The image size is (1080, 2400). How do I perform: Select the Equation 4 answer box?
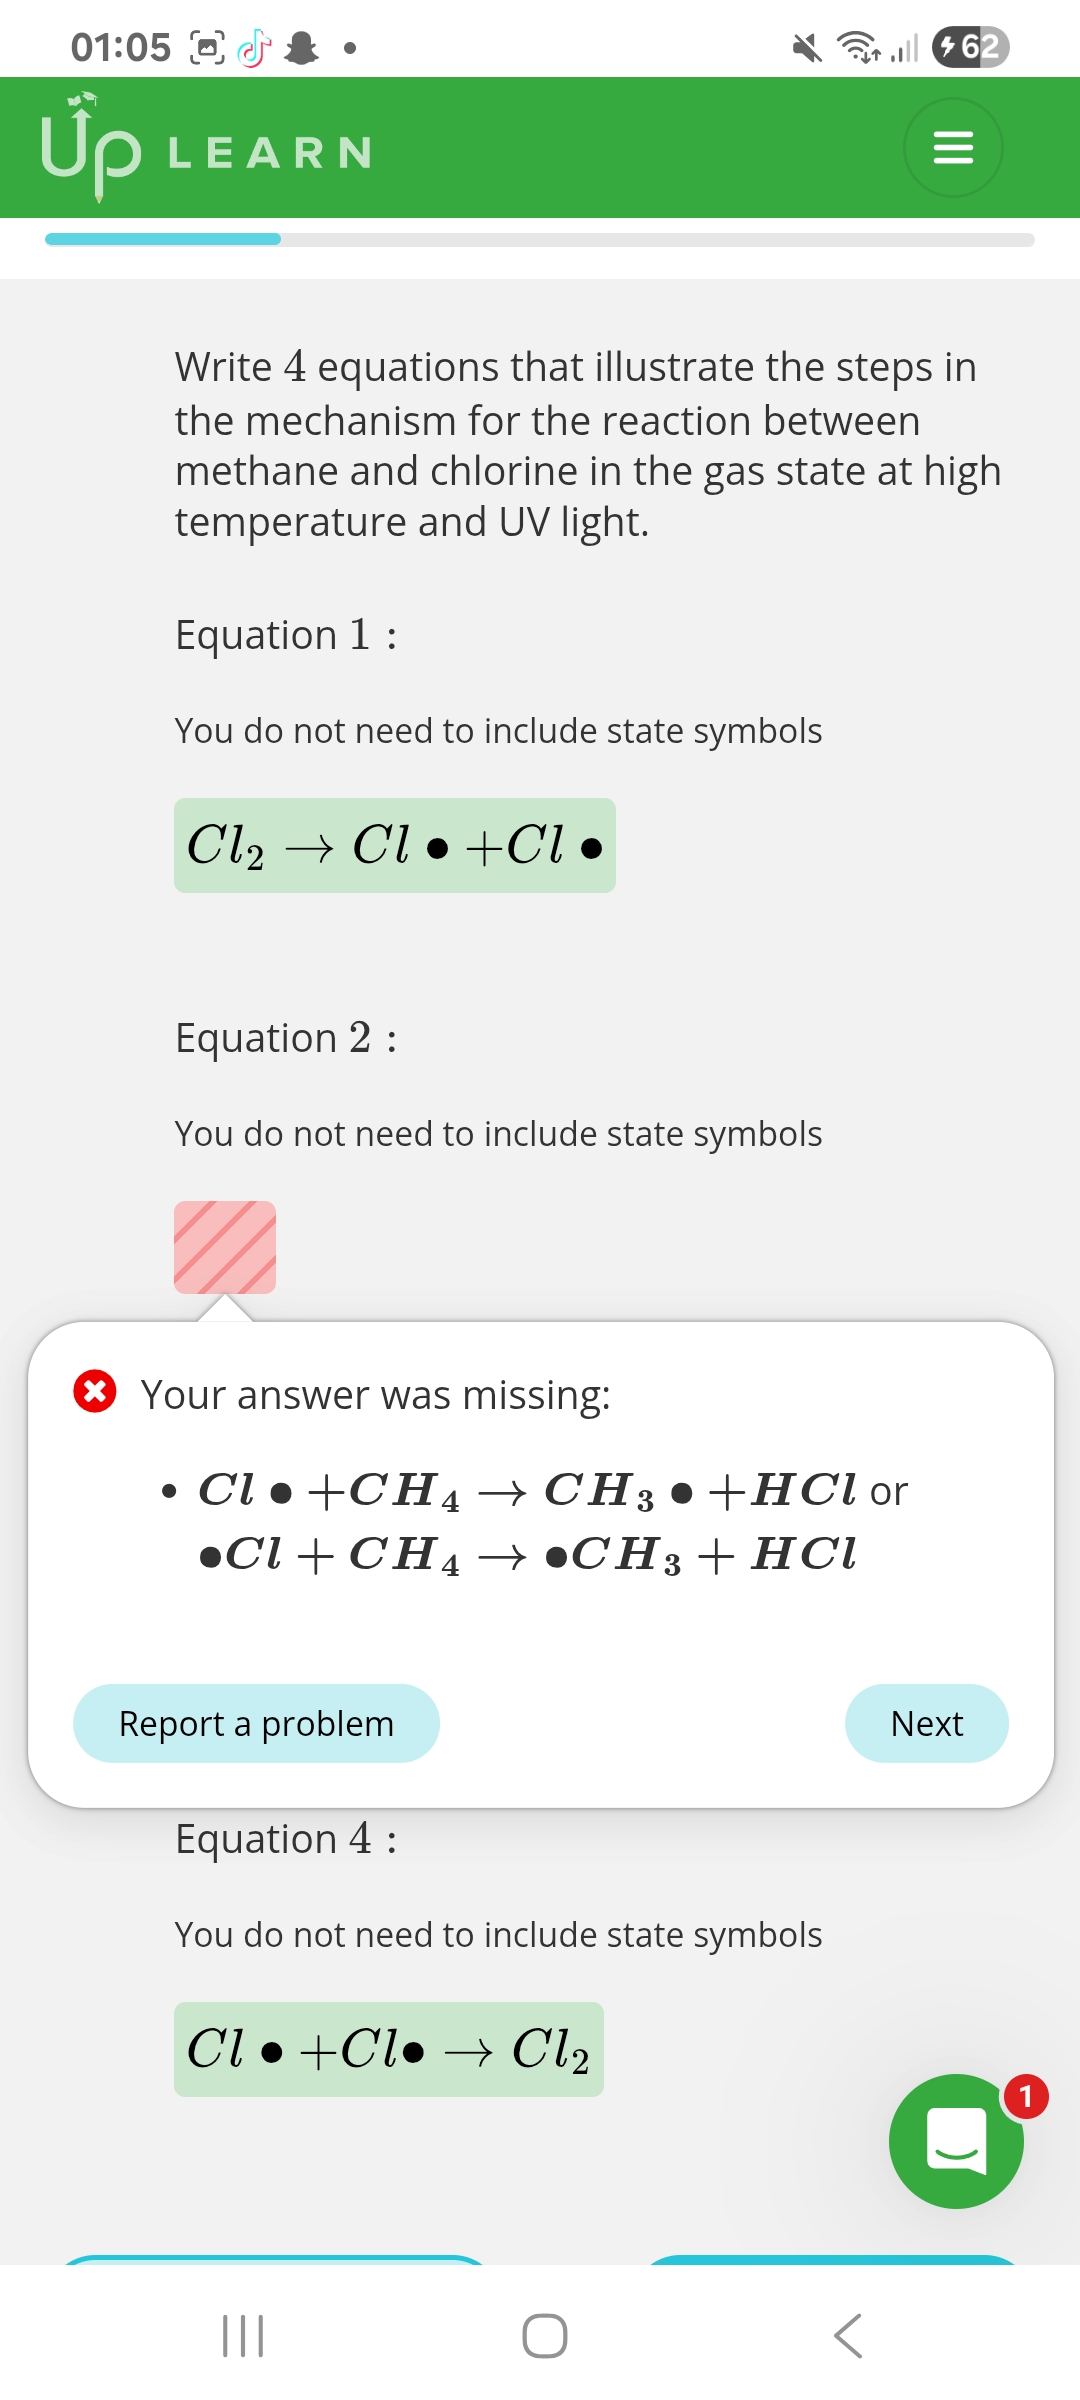point(388,2049)
